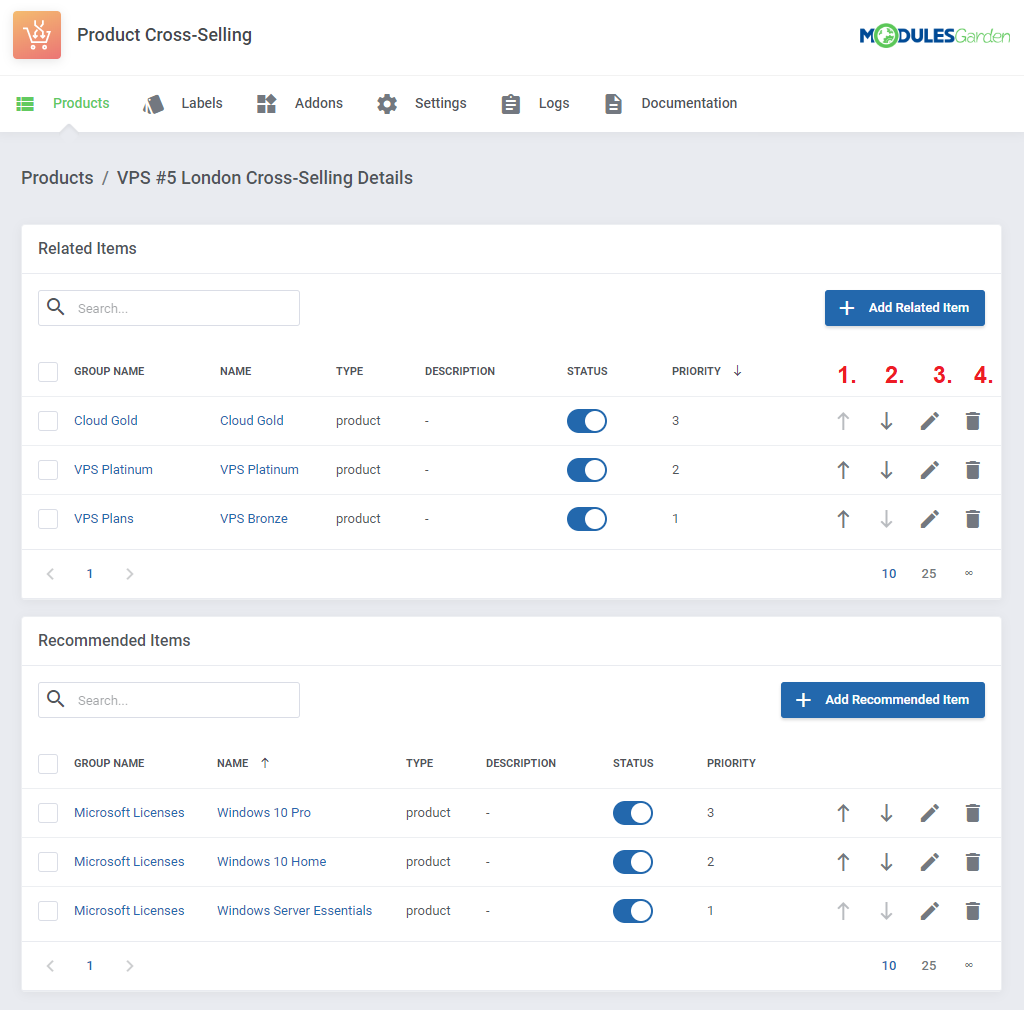Viewport: 1024px width, 1010px height.
Task: Show all entries in Related Items
Action: [968, 573]
